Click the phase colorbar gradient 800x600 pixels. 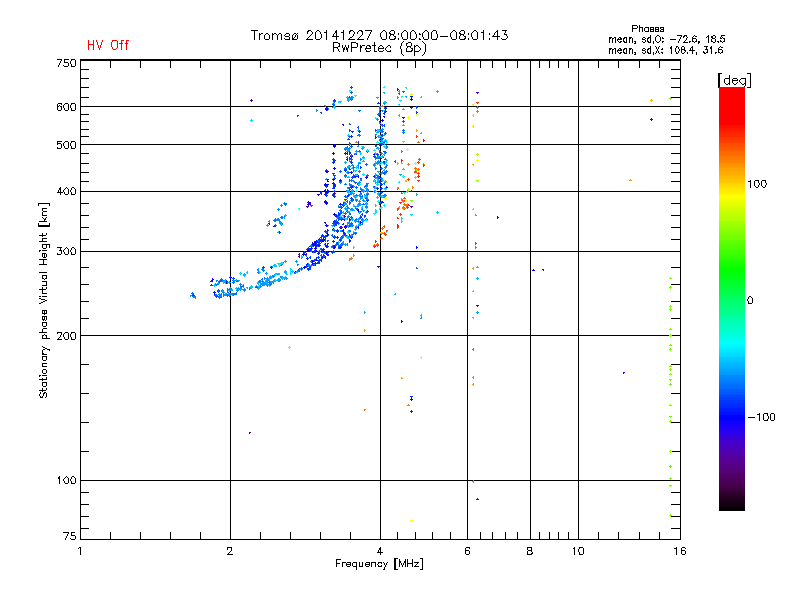(x=732, y=299)
